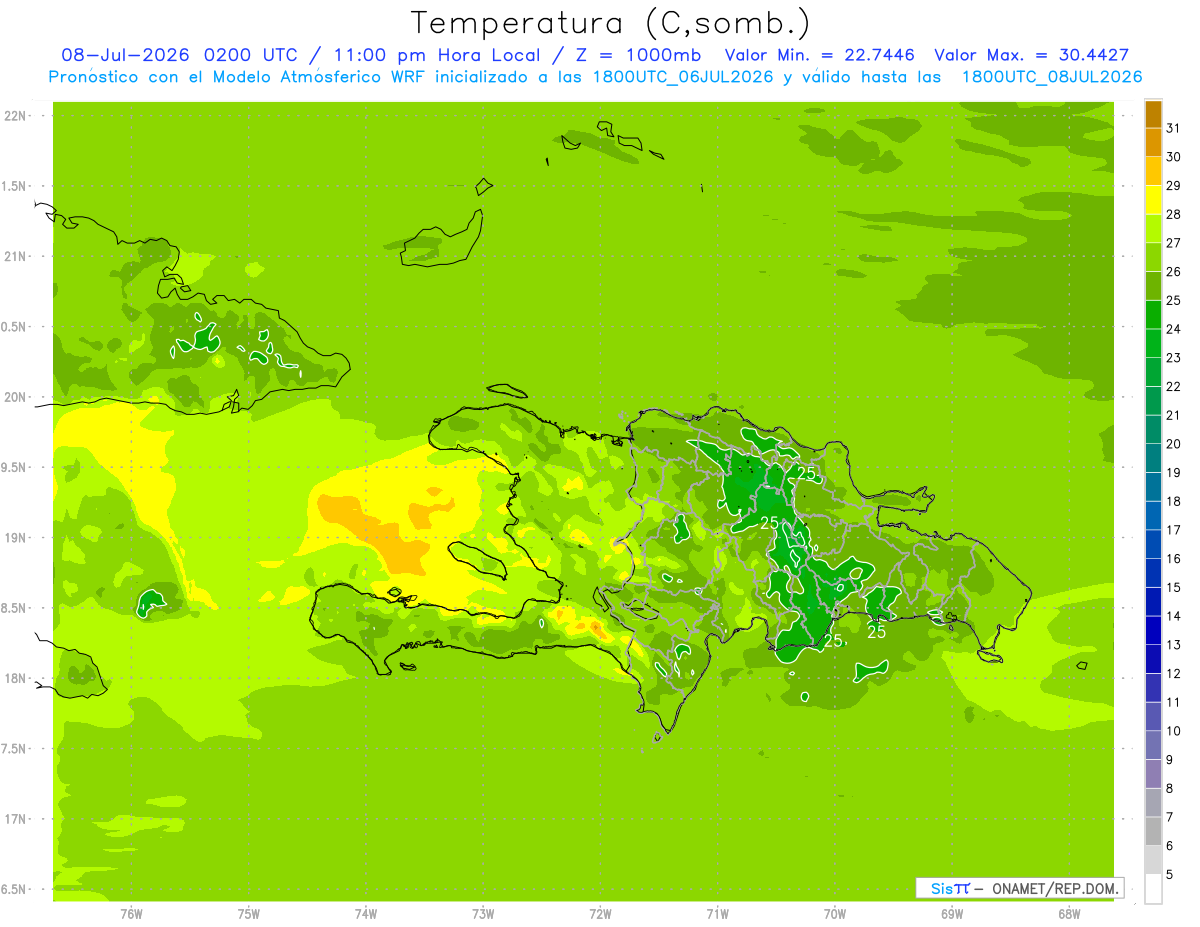Click the 22N latitude label
Viewport: 1200px width, 927px height.
[x=16, y=116]
